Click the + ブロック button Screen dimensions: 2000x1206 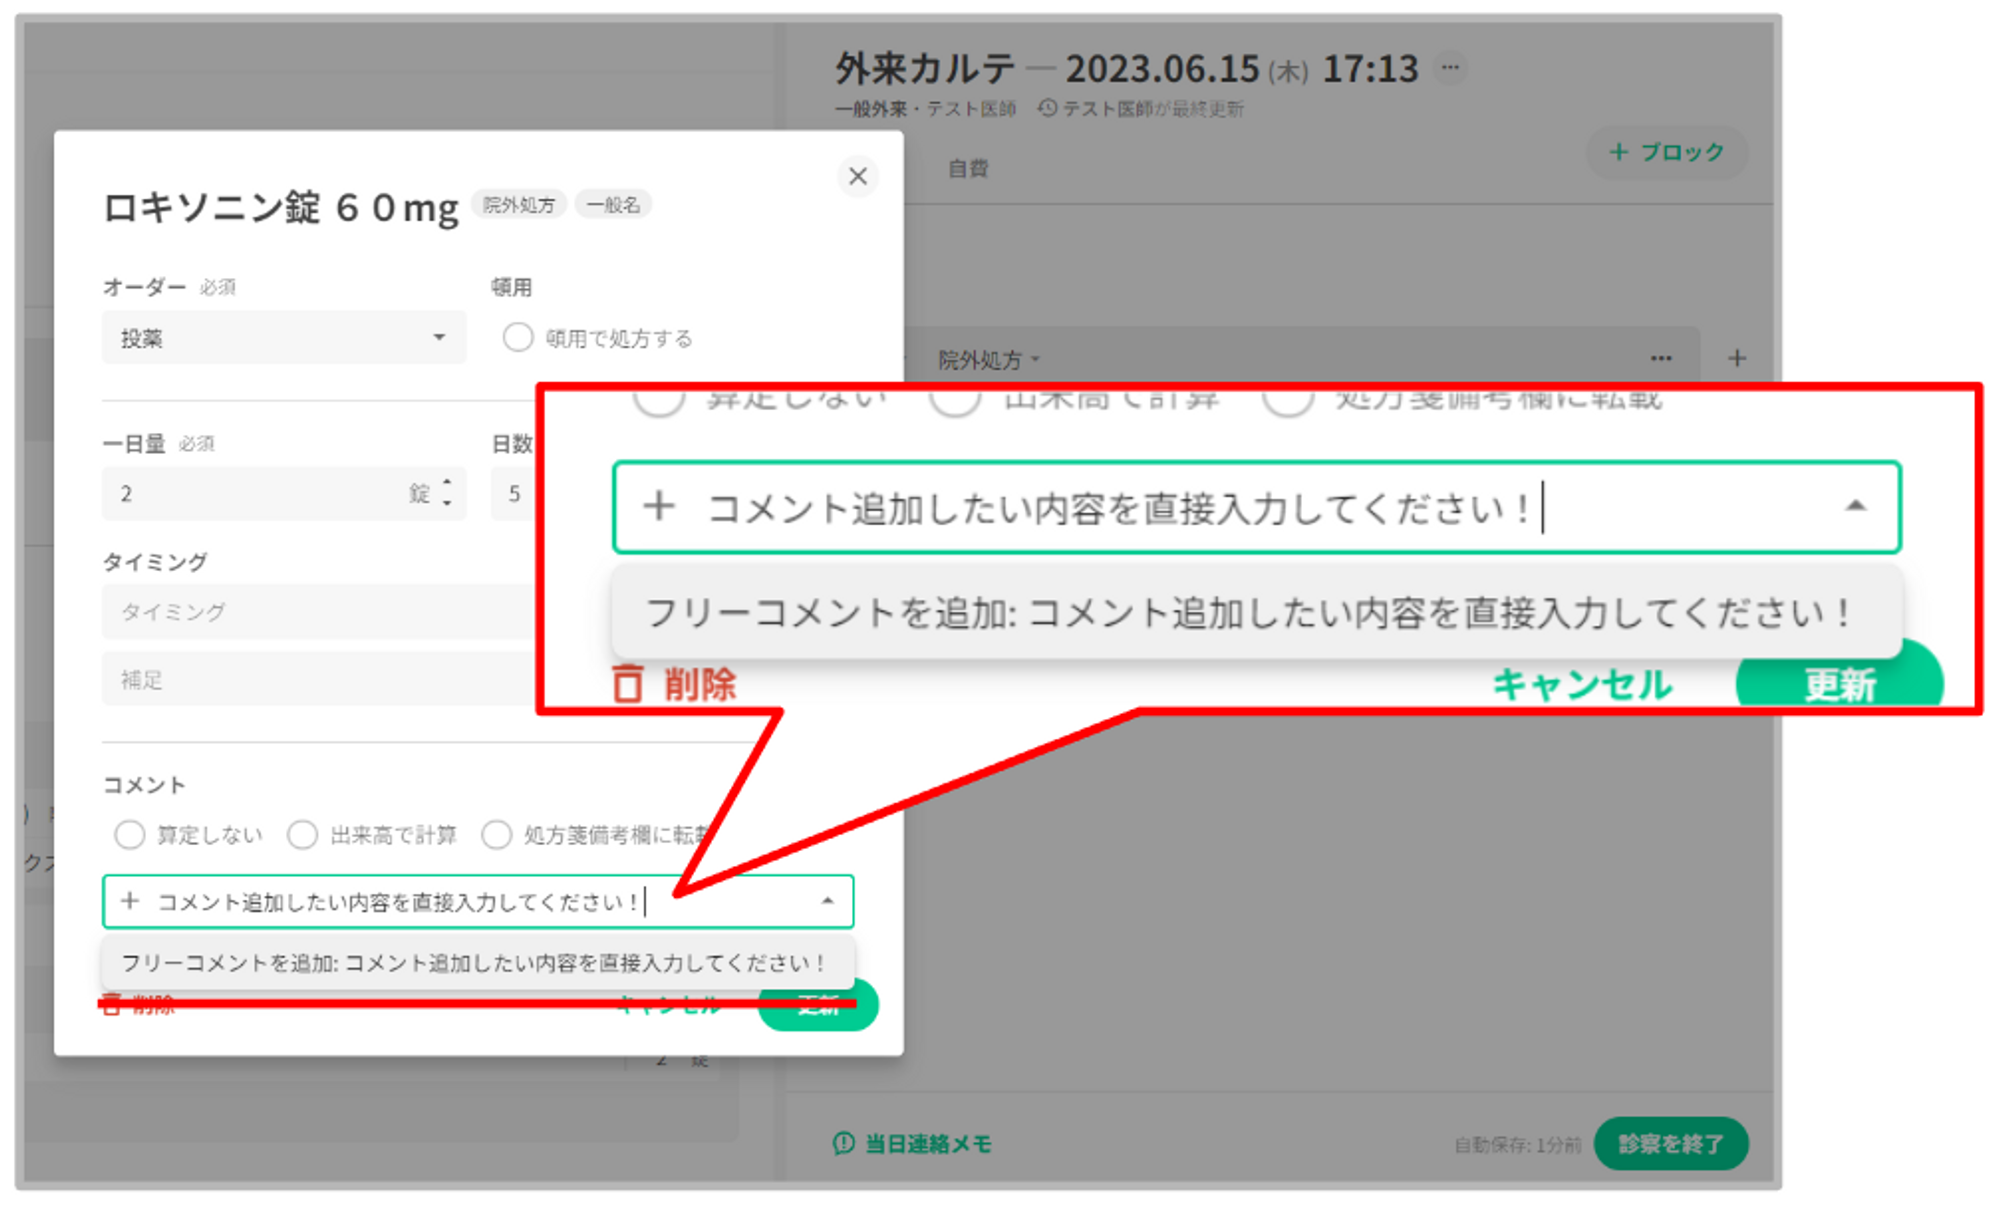(x=1666, y=152)
